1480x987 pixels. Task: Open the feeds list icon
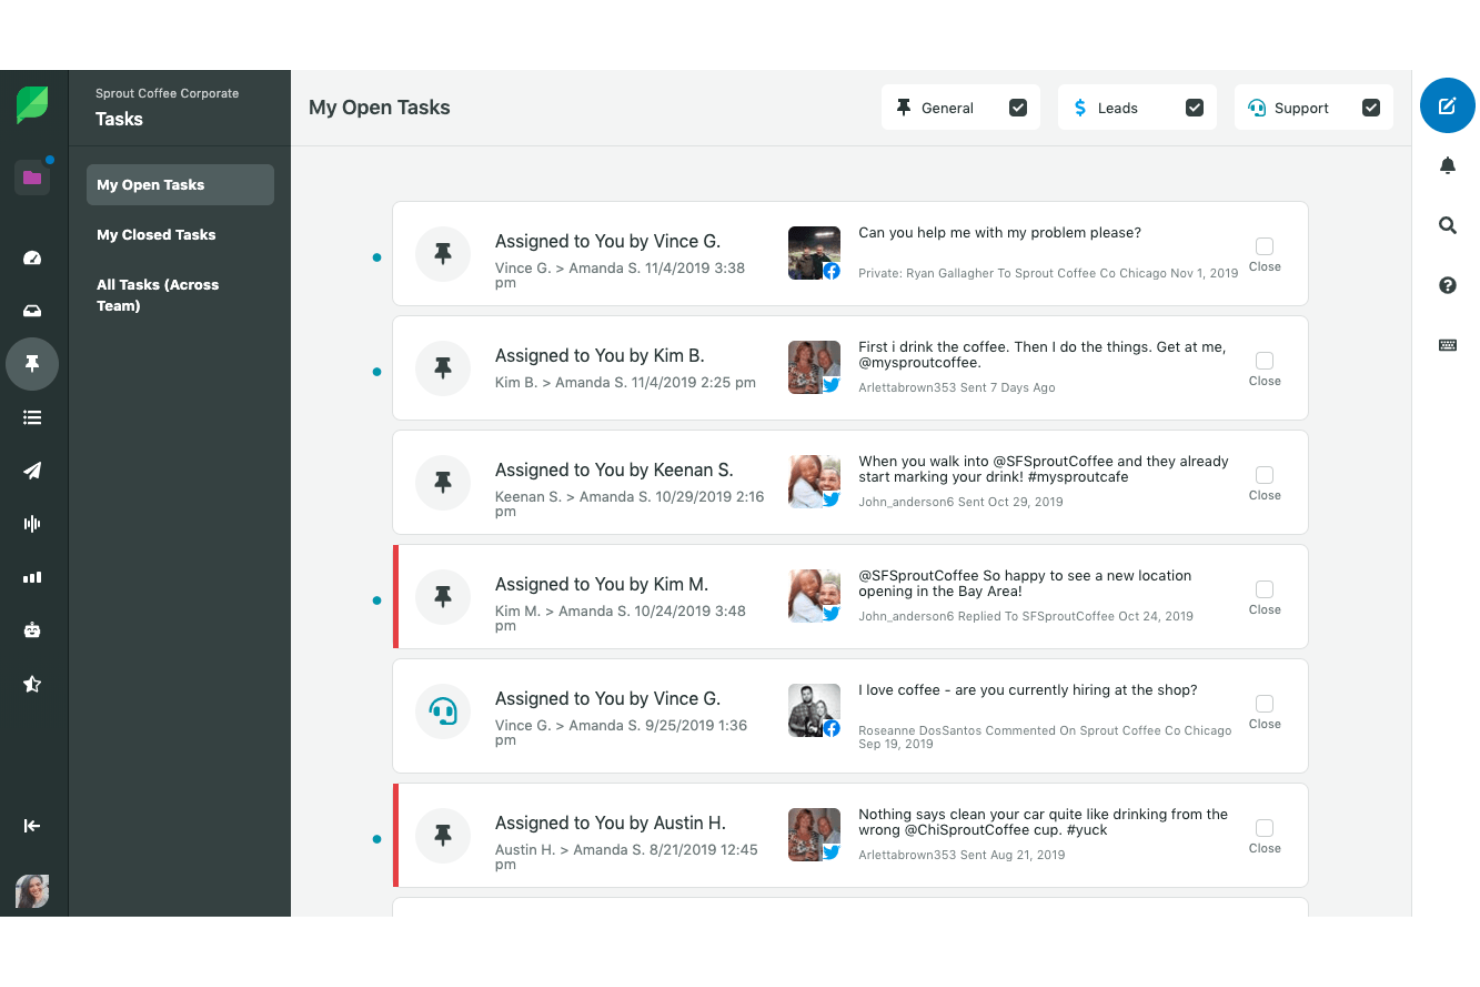point(32,418)
